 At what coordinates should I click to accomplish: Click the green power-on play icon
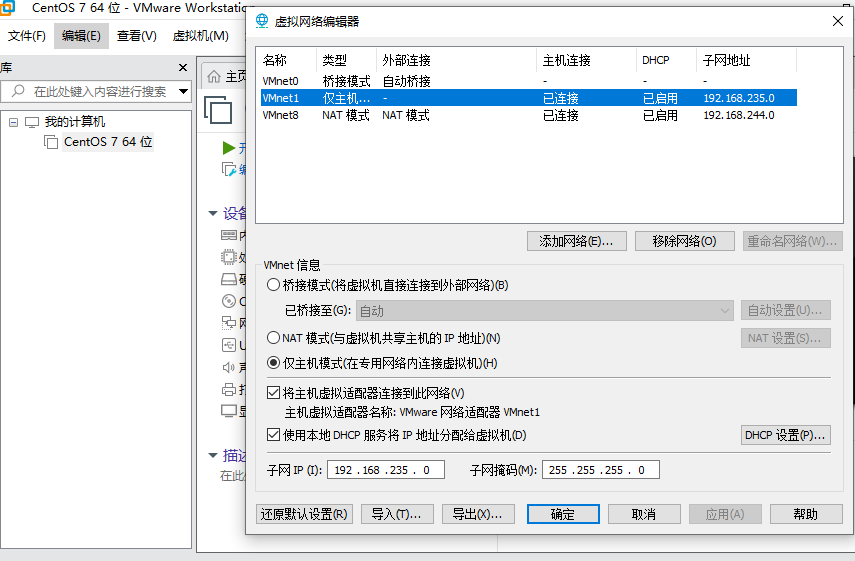pos(229,148)
